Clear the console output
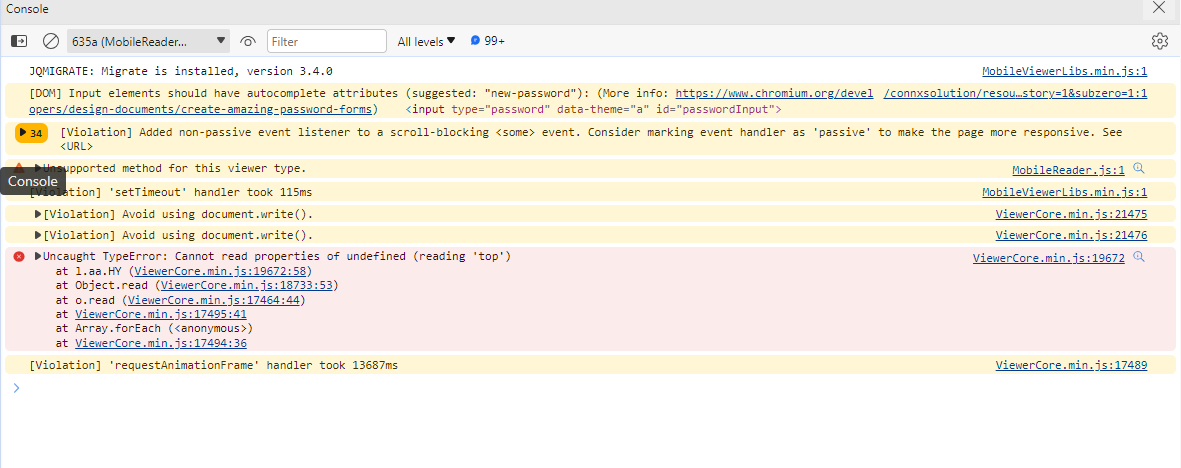The height and width of the screenshot is (468, 1181). point(50,41)
